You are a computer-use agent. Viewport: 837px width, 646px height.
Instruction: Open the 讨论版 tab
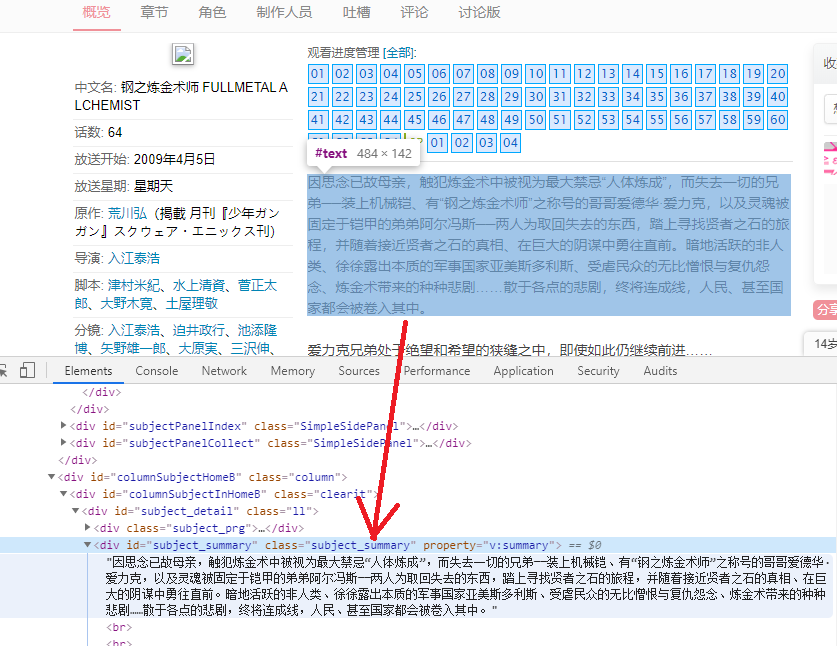479,12
